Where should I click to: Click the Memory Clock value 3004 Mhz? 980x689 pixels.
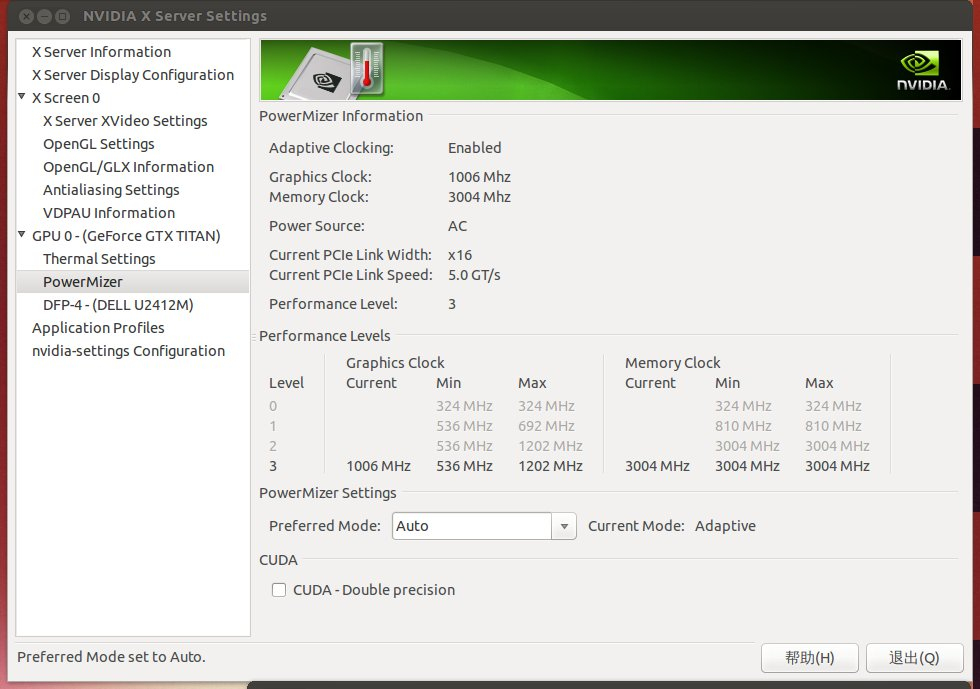[x=479, y=197]
